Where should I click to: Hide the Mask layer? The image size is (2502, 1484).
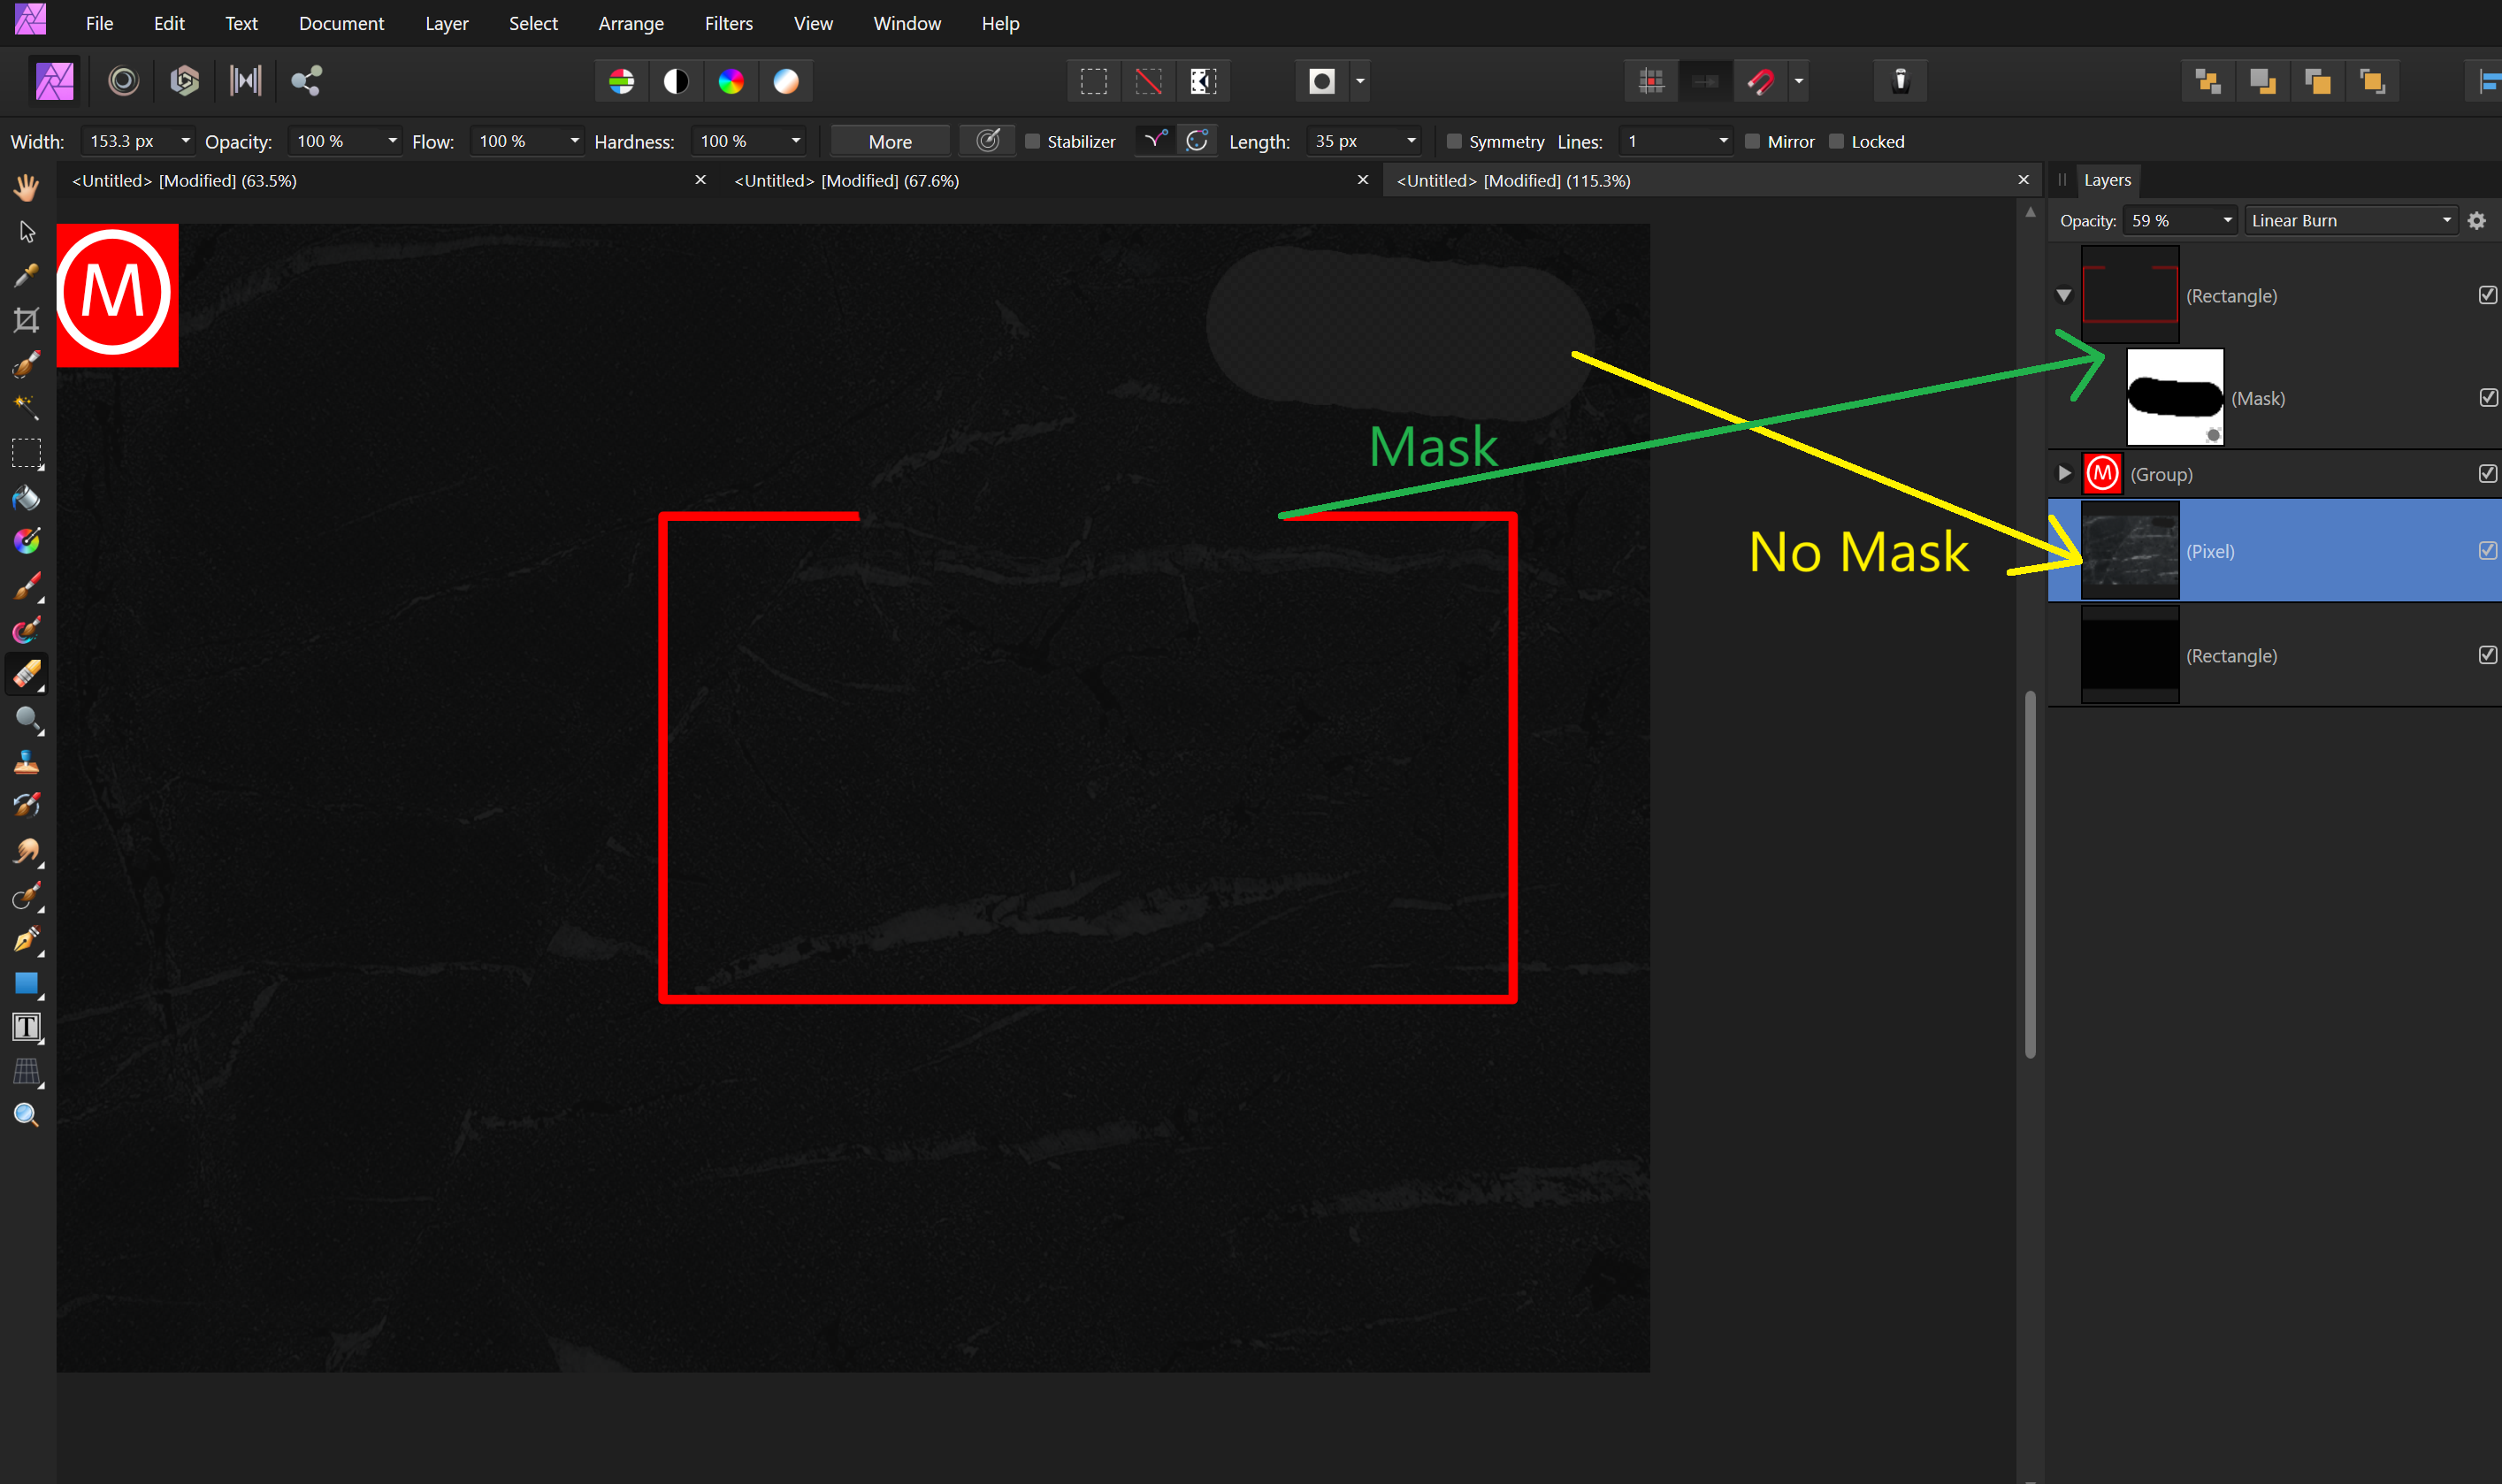tap(2488, 398)
